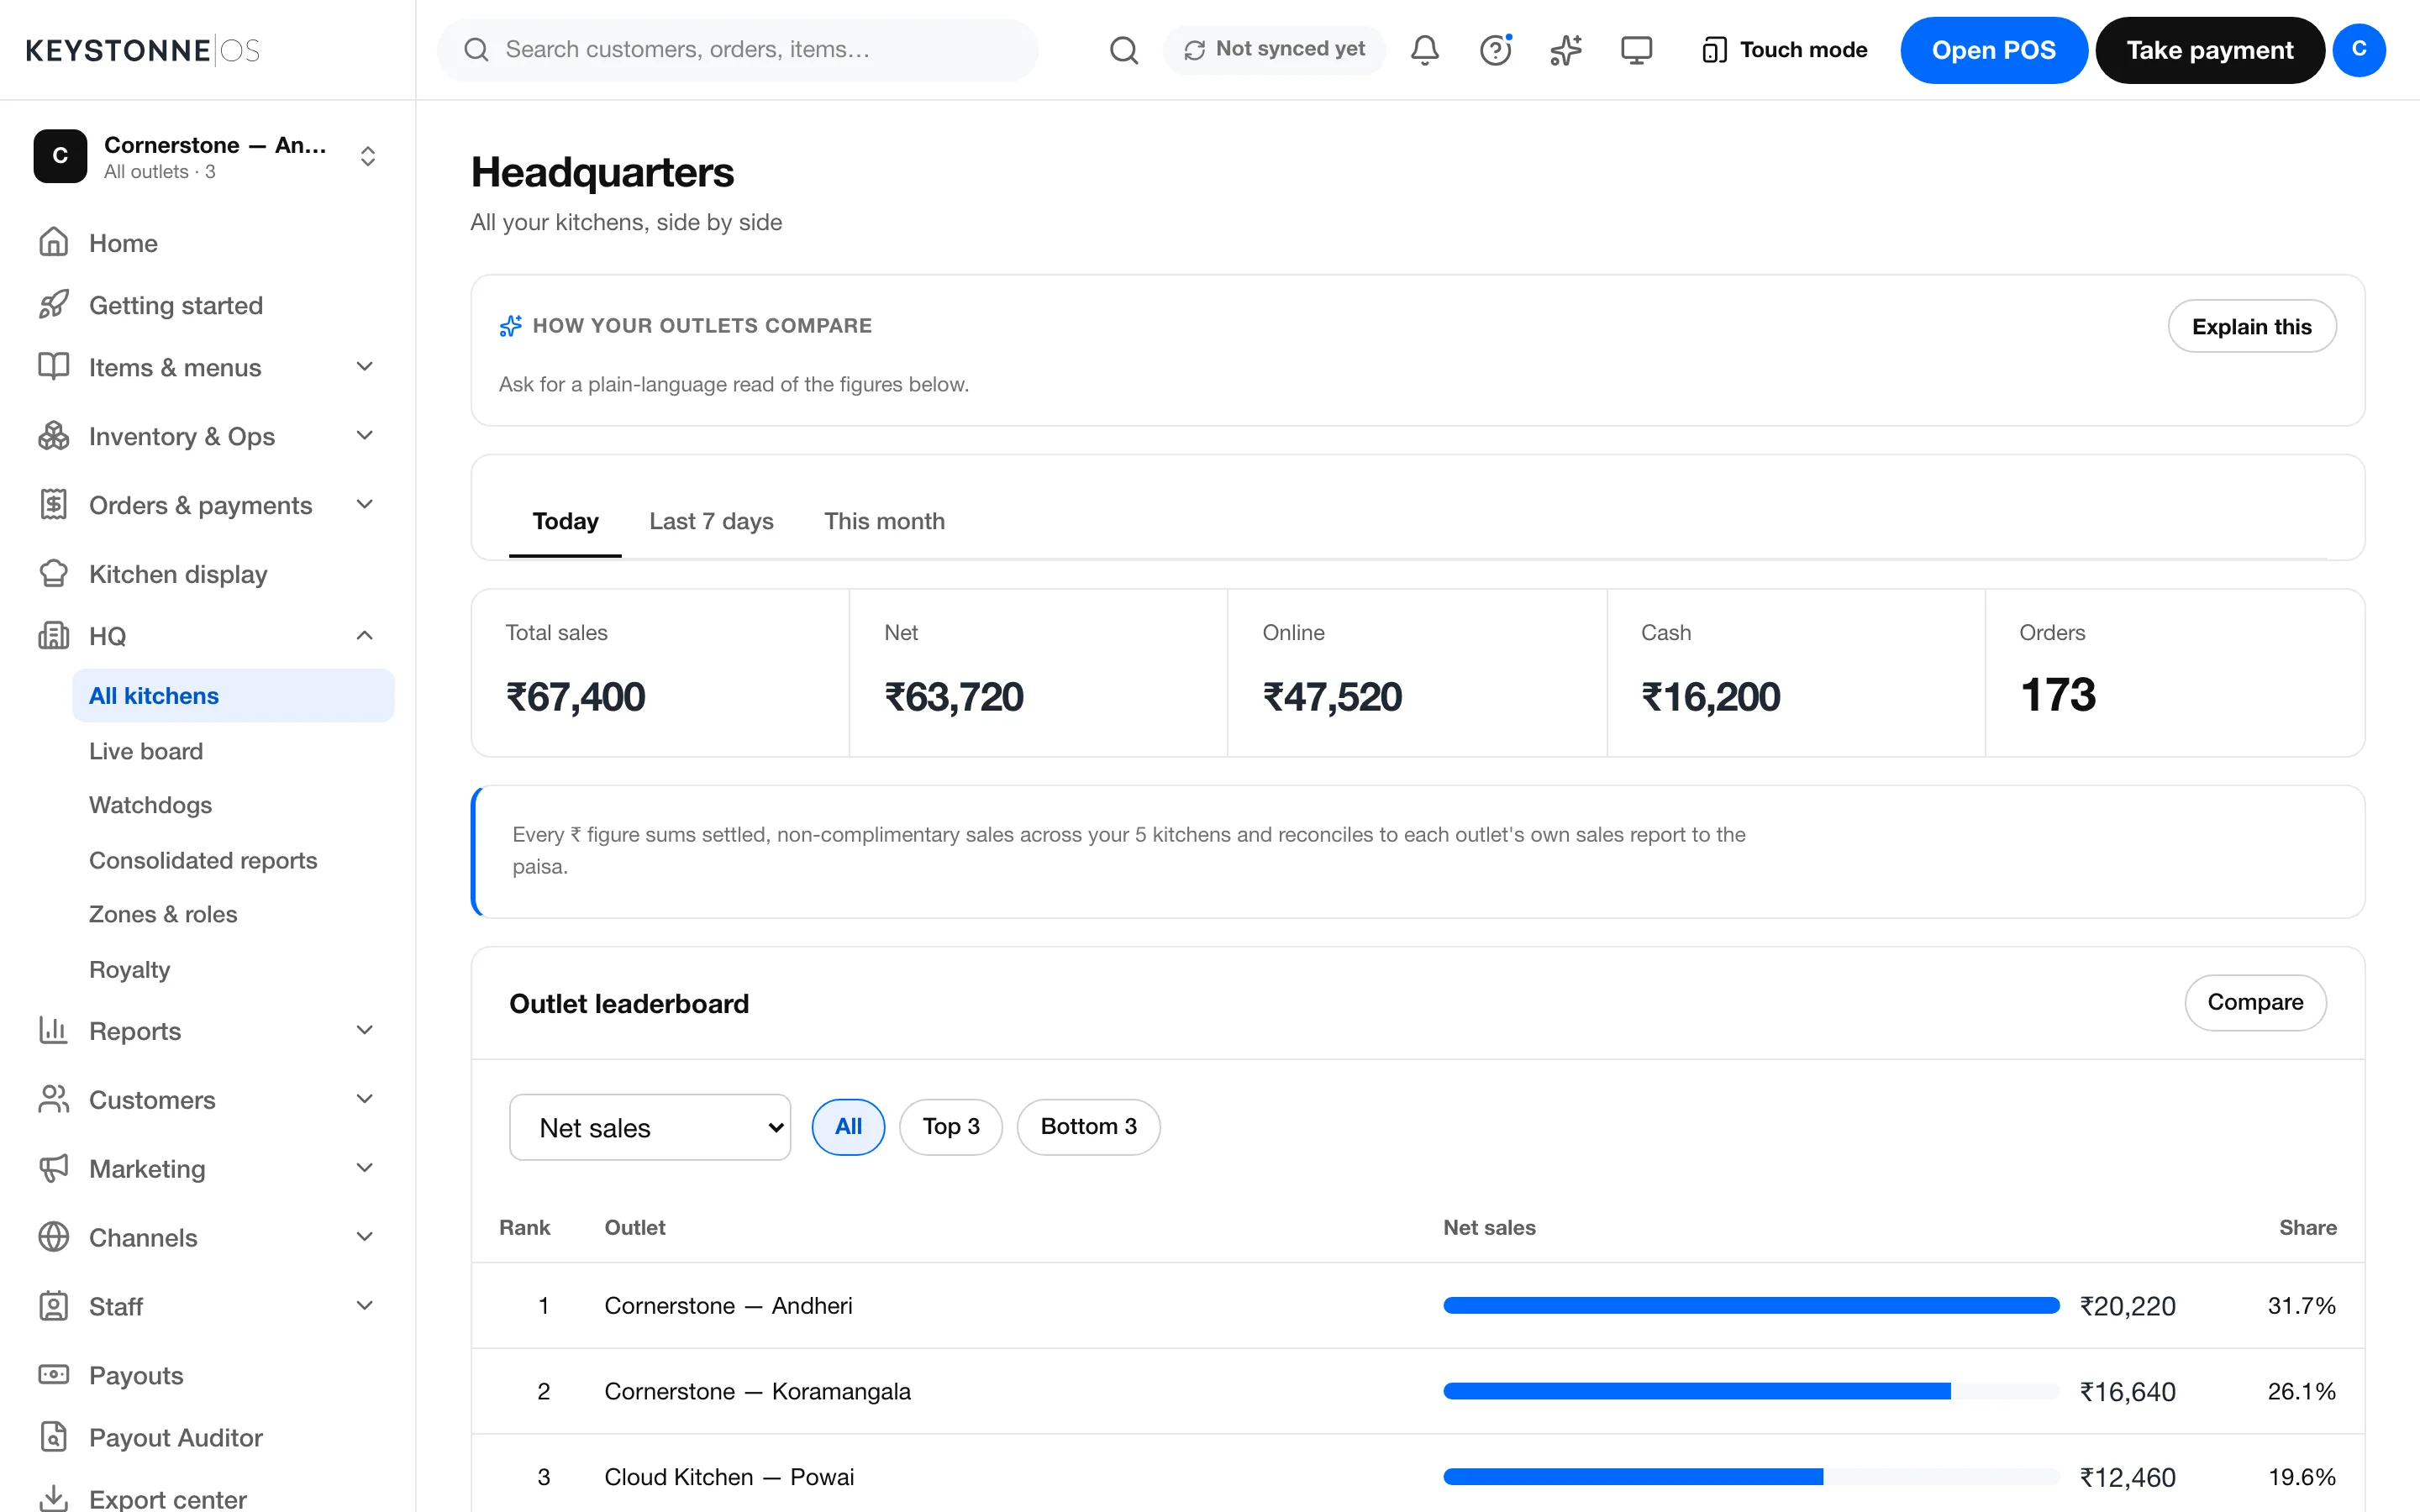Open All kitchens under HQ
2420x1512 pixels.
pyautogui.click(x=233, y=696)
